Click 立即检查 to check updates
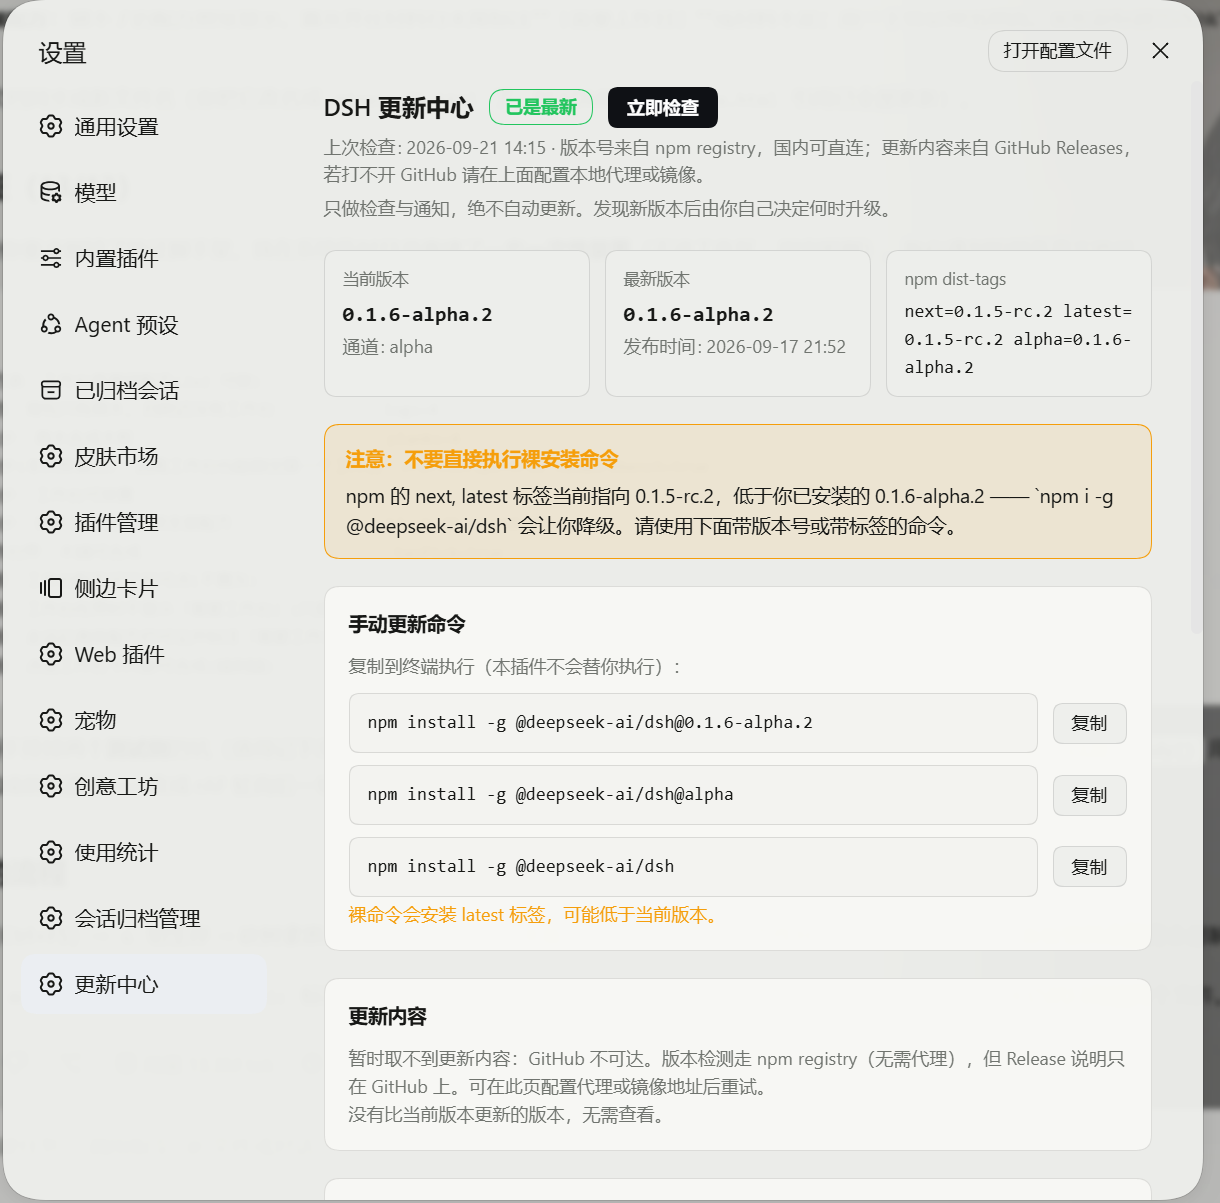 tap(663, 107)
